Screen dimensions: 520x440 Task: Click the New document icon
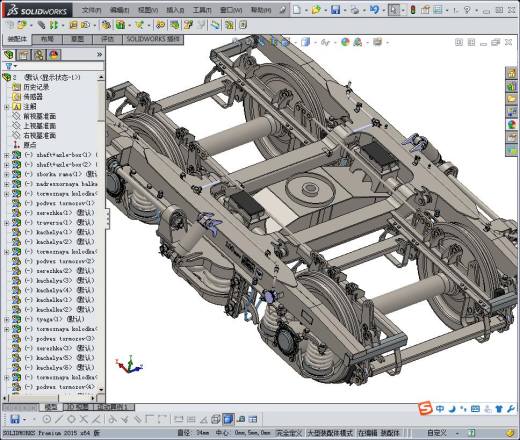(296, 10)
